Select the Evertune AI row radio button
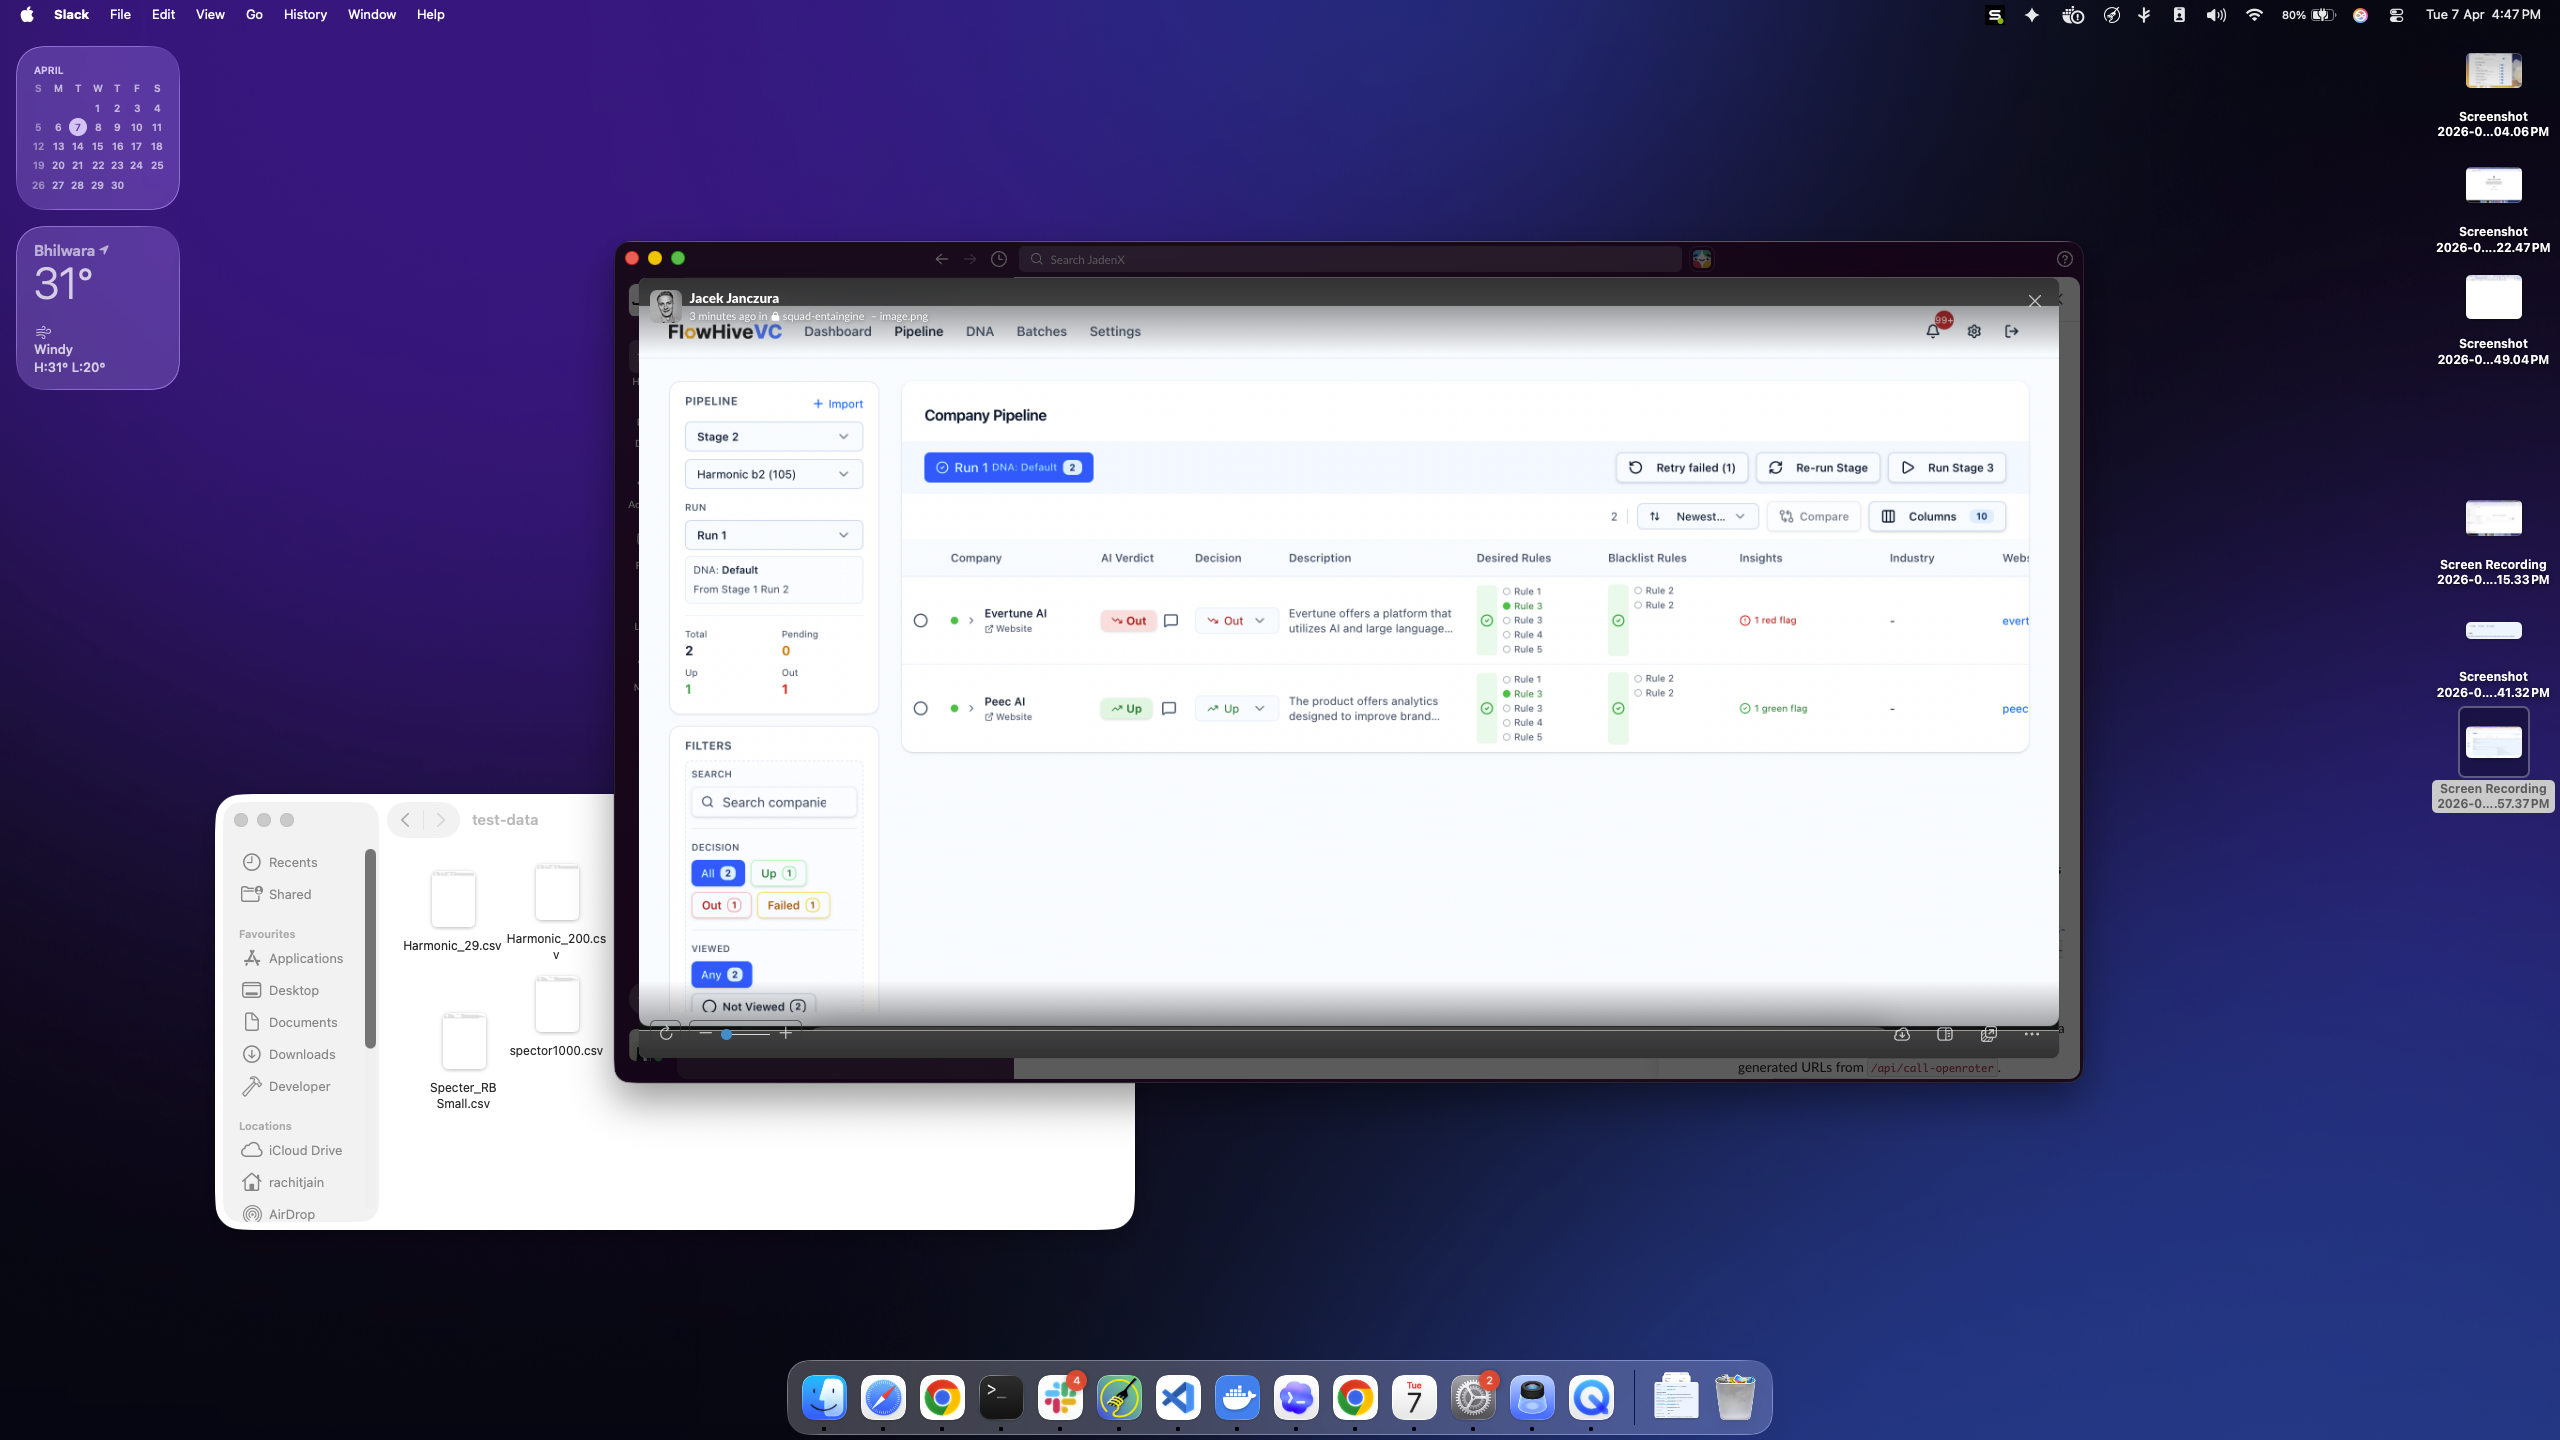The image size is (2560, 1440). 920,621
